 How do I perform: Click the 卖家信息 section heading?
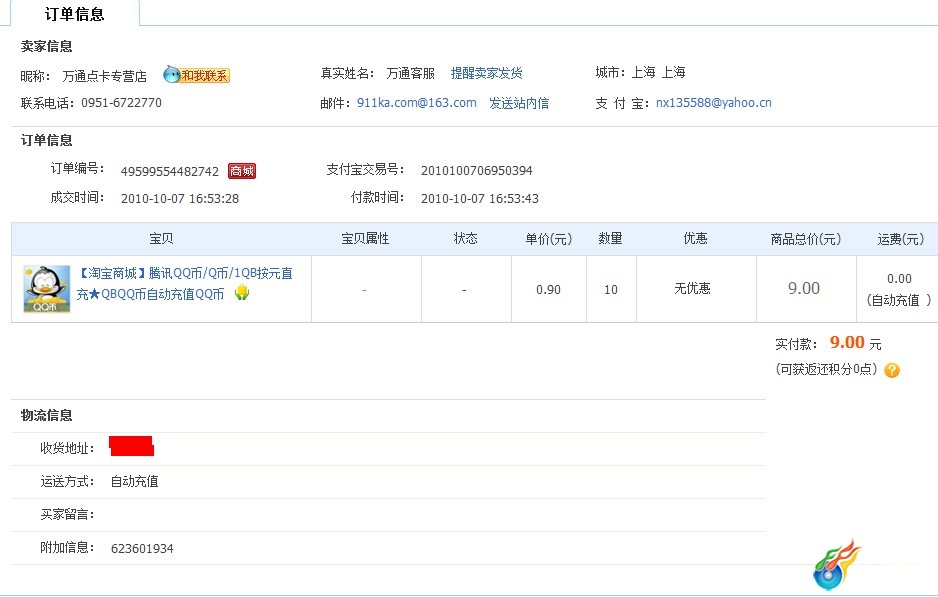click(47, 46)
